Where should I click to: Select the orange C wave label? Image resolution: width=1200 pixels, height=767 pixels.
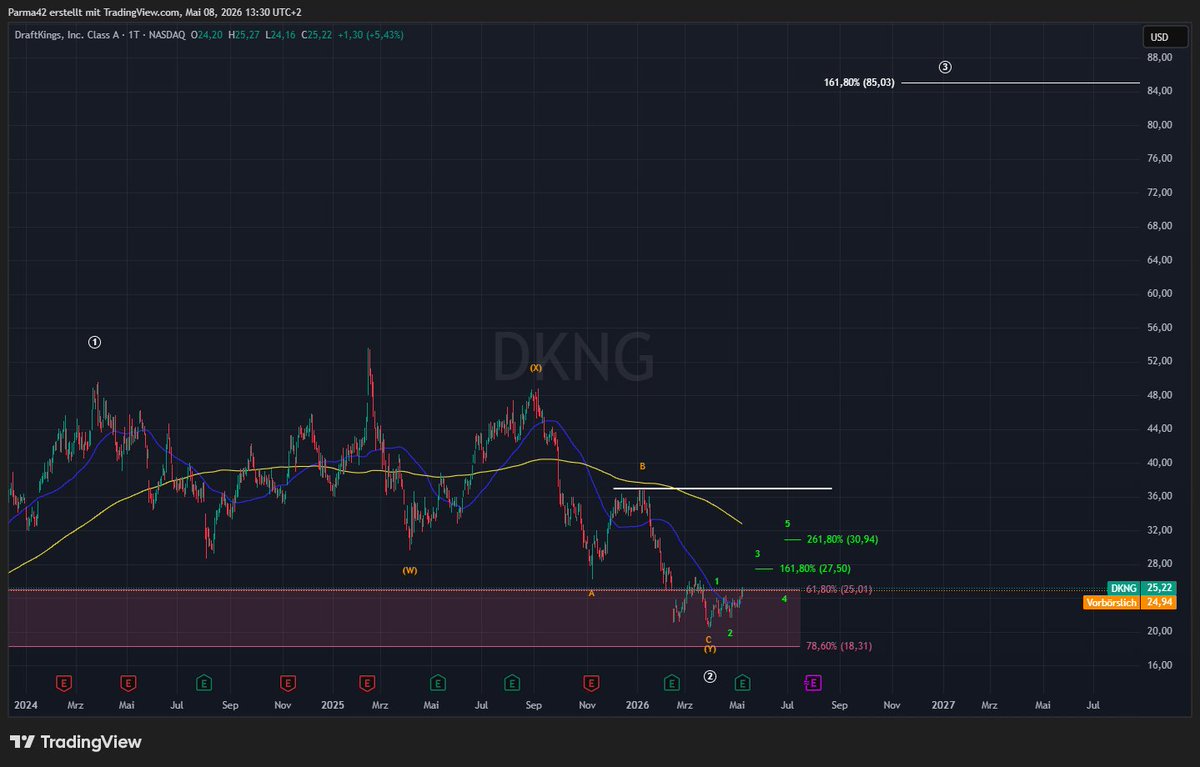coord(708,638)
